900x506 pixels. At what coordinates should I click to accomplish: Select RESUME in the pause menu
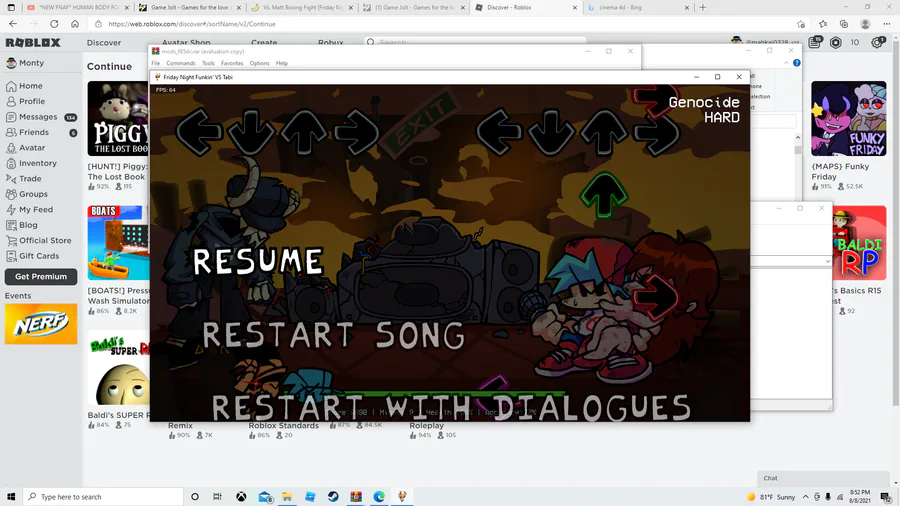pyautogui.click(x=258, y=260)
